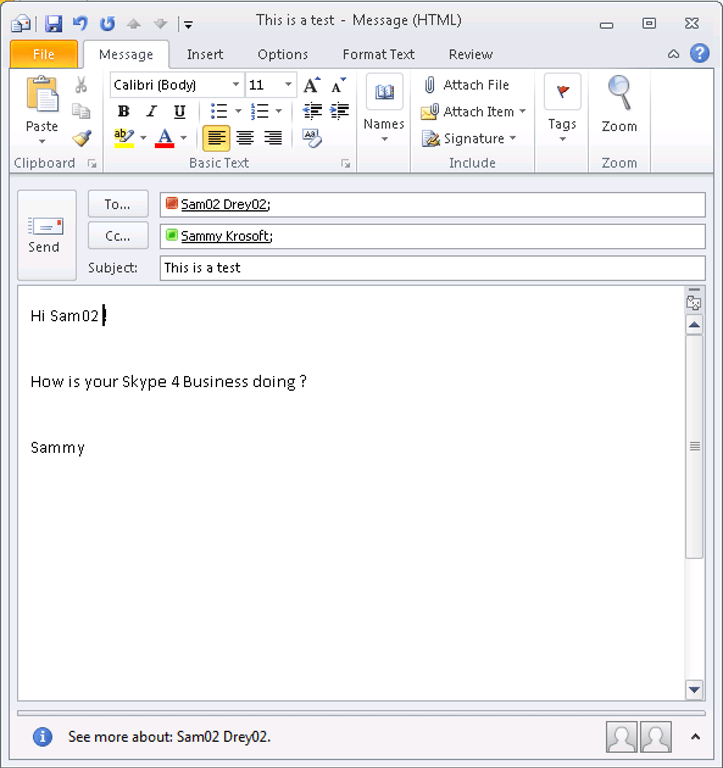The width and height of the screenshot is (723, 768).
Task: Apply yellow text highlight color
Action: 124,138
